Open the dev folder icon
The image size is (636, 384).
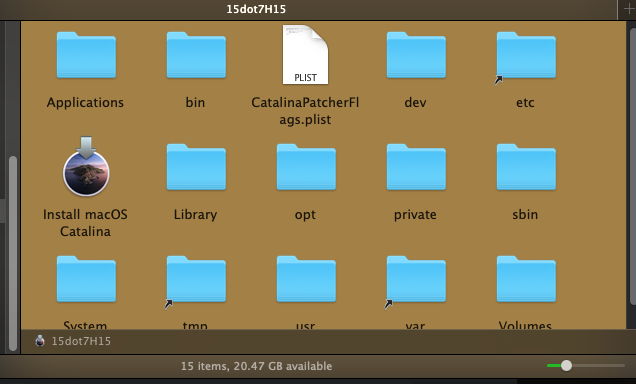click(416, 55)
